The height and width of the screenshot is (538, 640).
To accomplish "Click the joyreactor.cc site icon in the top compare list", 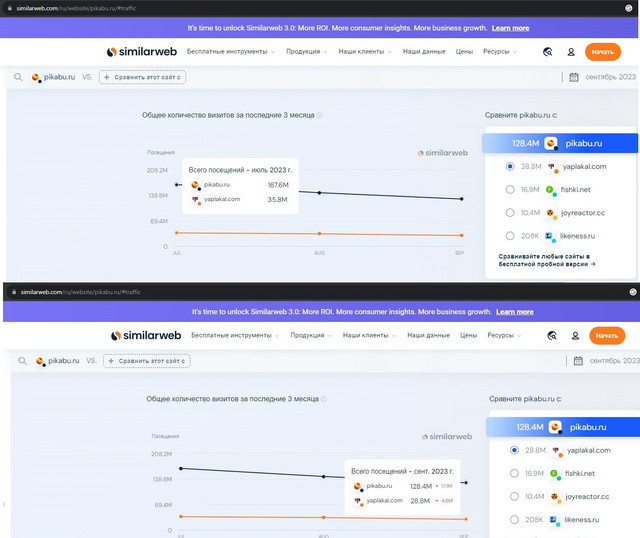I will (x=551, y=213).
